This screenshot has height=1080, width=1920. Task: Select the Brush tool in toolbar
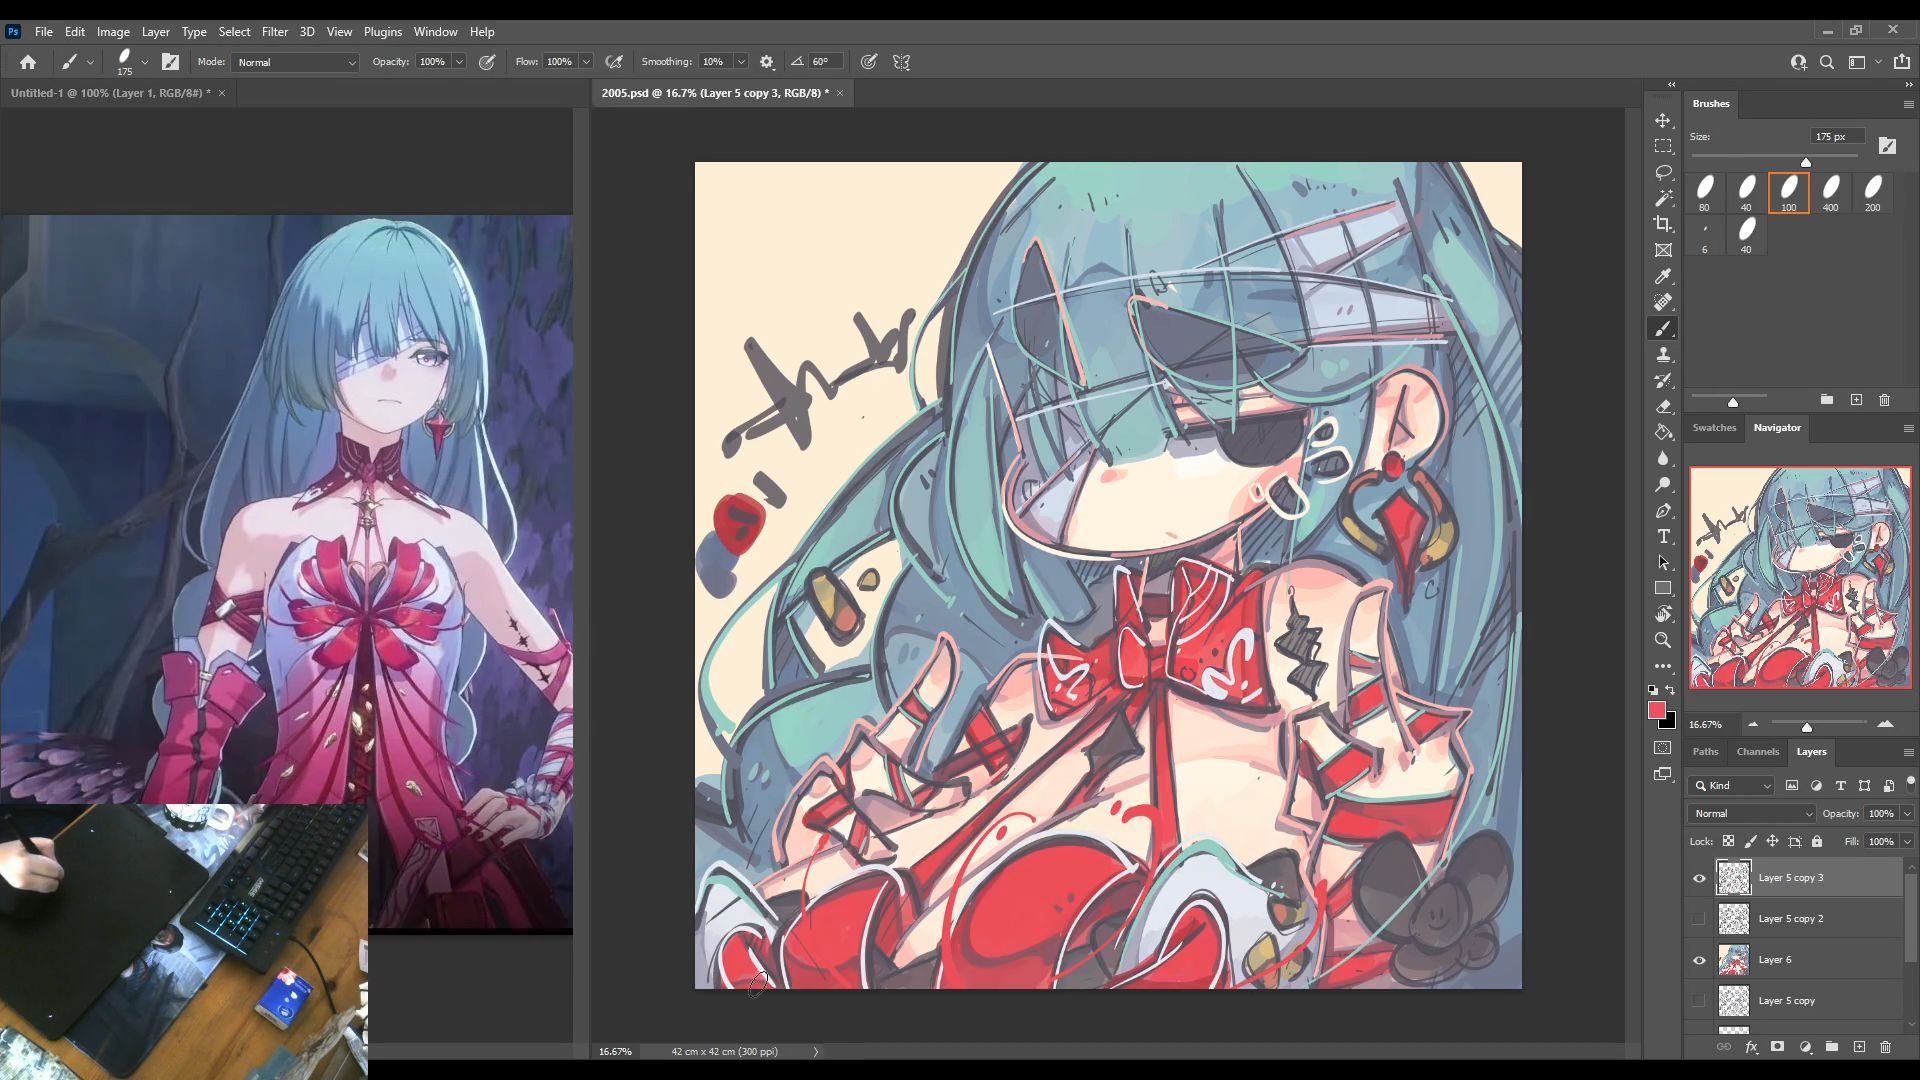pyautogui.click(x=1663, y=328)
